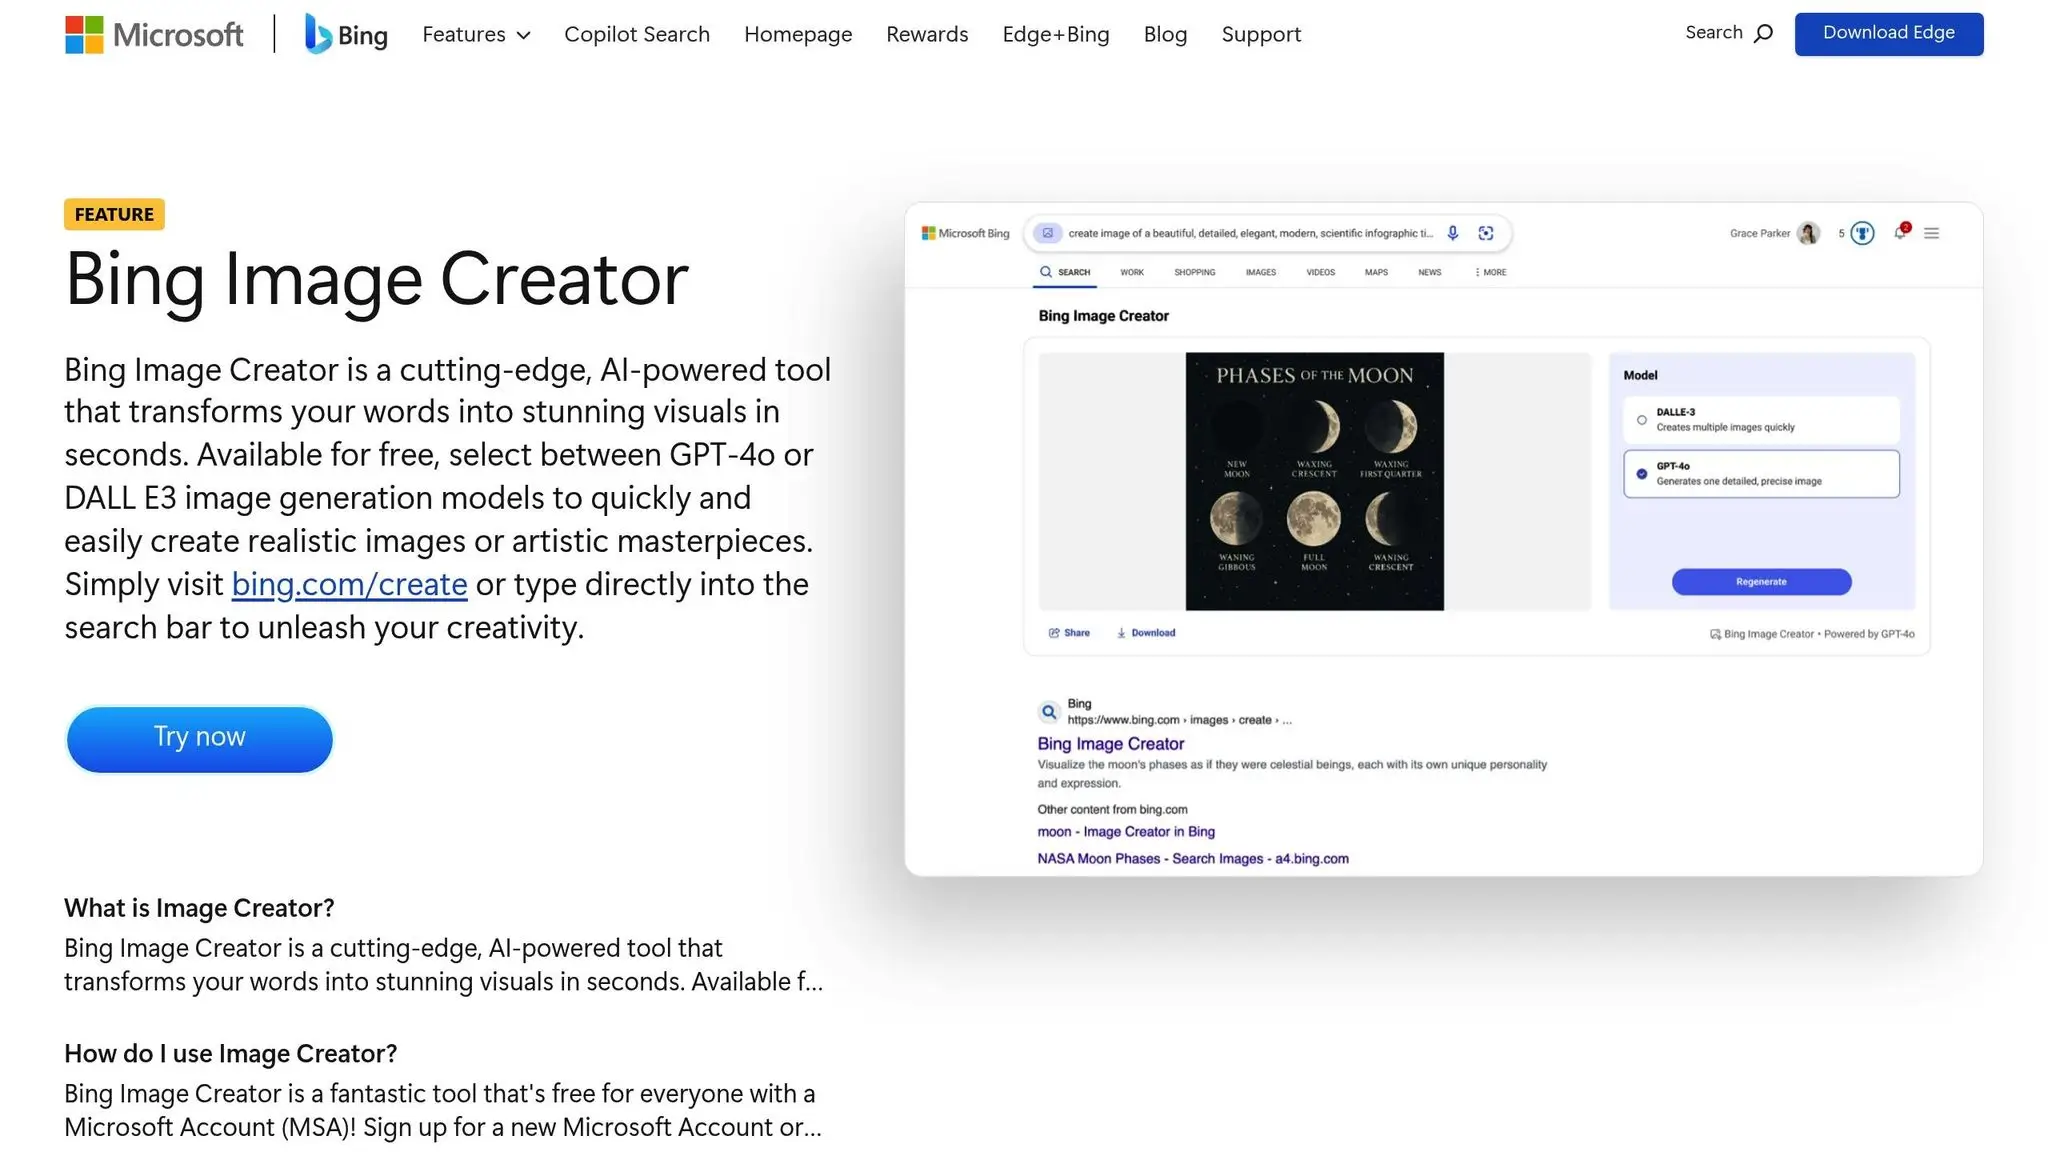The height and width of the screenshot is (1152, 2048).
Task: Select the MAPS tab in preview
Action: (1376, 272)
